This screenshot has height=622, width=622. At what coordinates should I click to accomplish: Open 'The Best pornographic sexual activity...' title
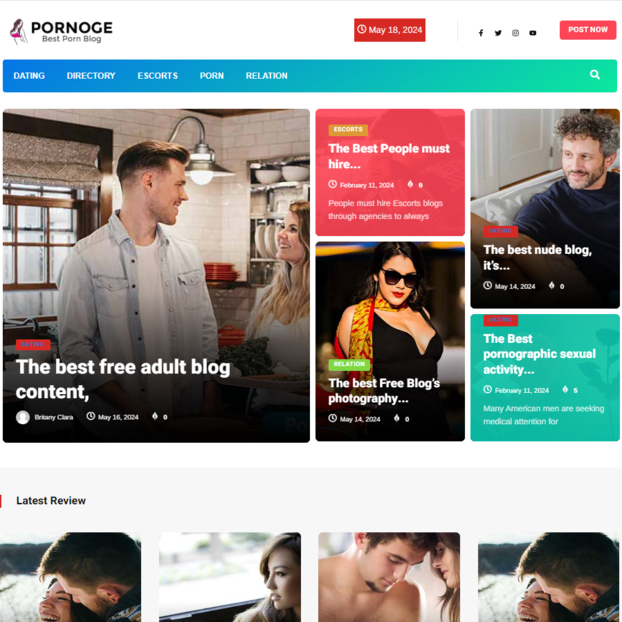coord(539,354)
